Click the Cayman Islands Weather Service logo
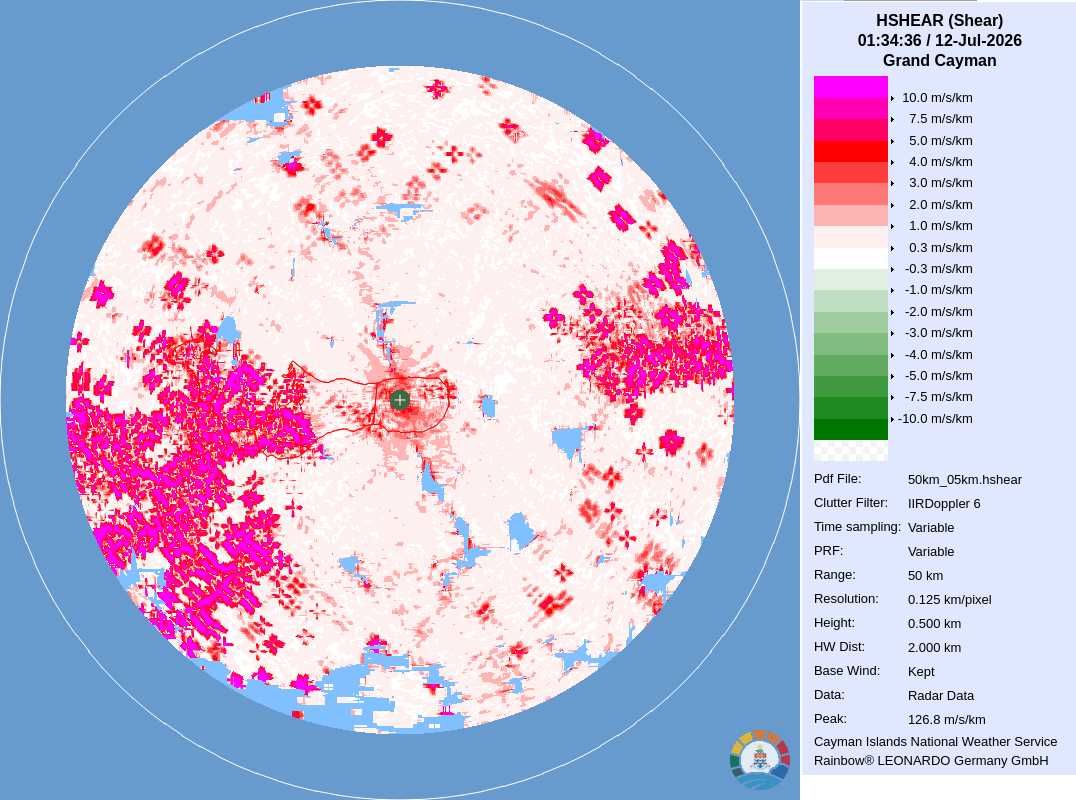This screenshot has height=800, width=1076. (x=760, y=760)
